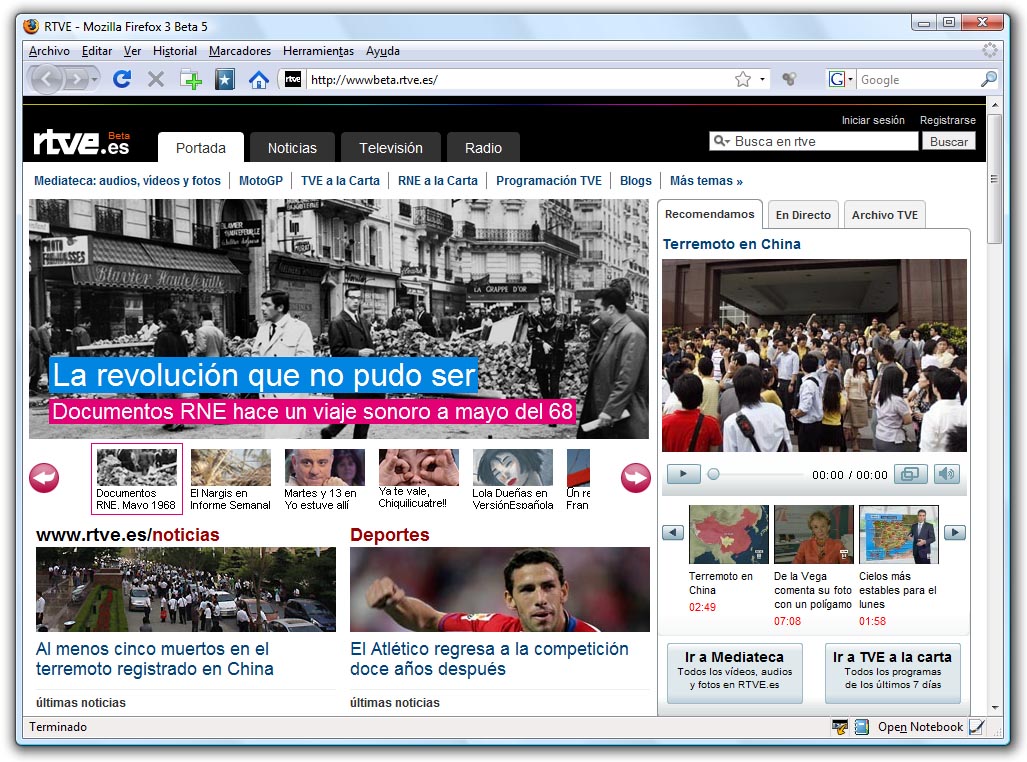
Task: Click the rtve site favicon in address bar
Action: click(293, 80)
